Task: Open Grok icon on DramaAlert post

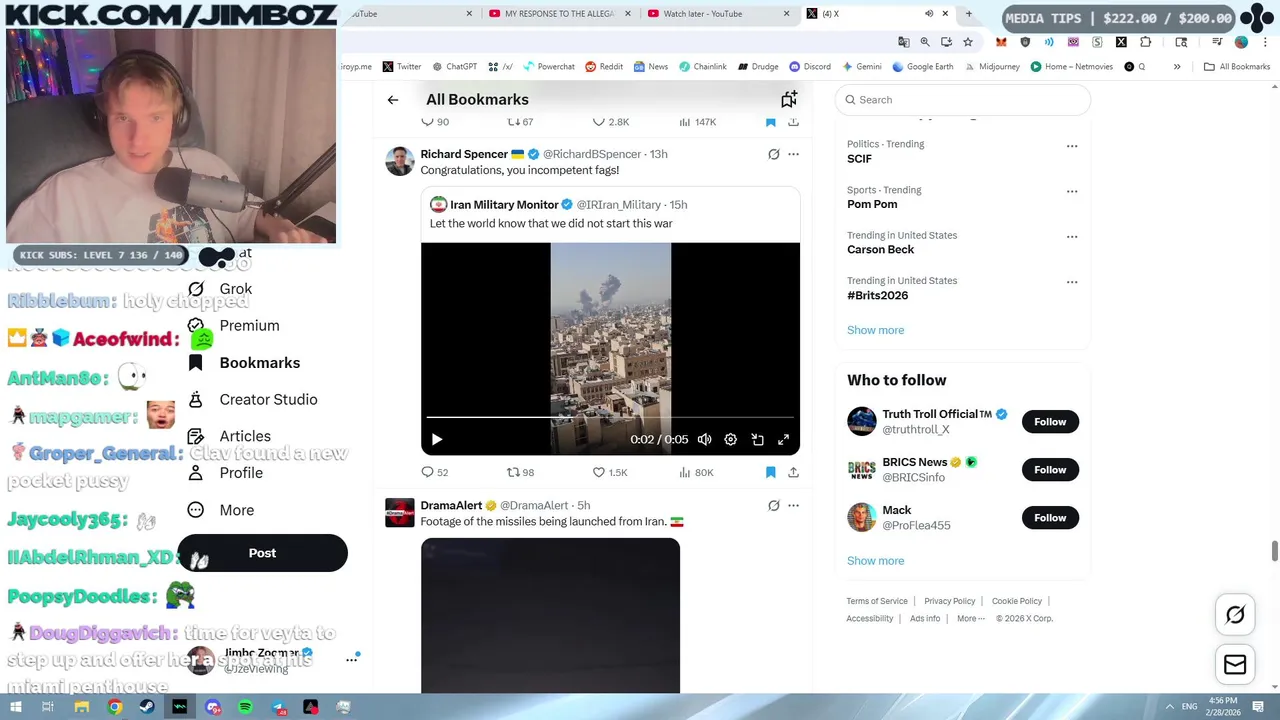Action: click(773, 505)
